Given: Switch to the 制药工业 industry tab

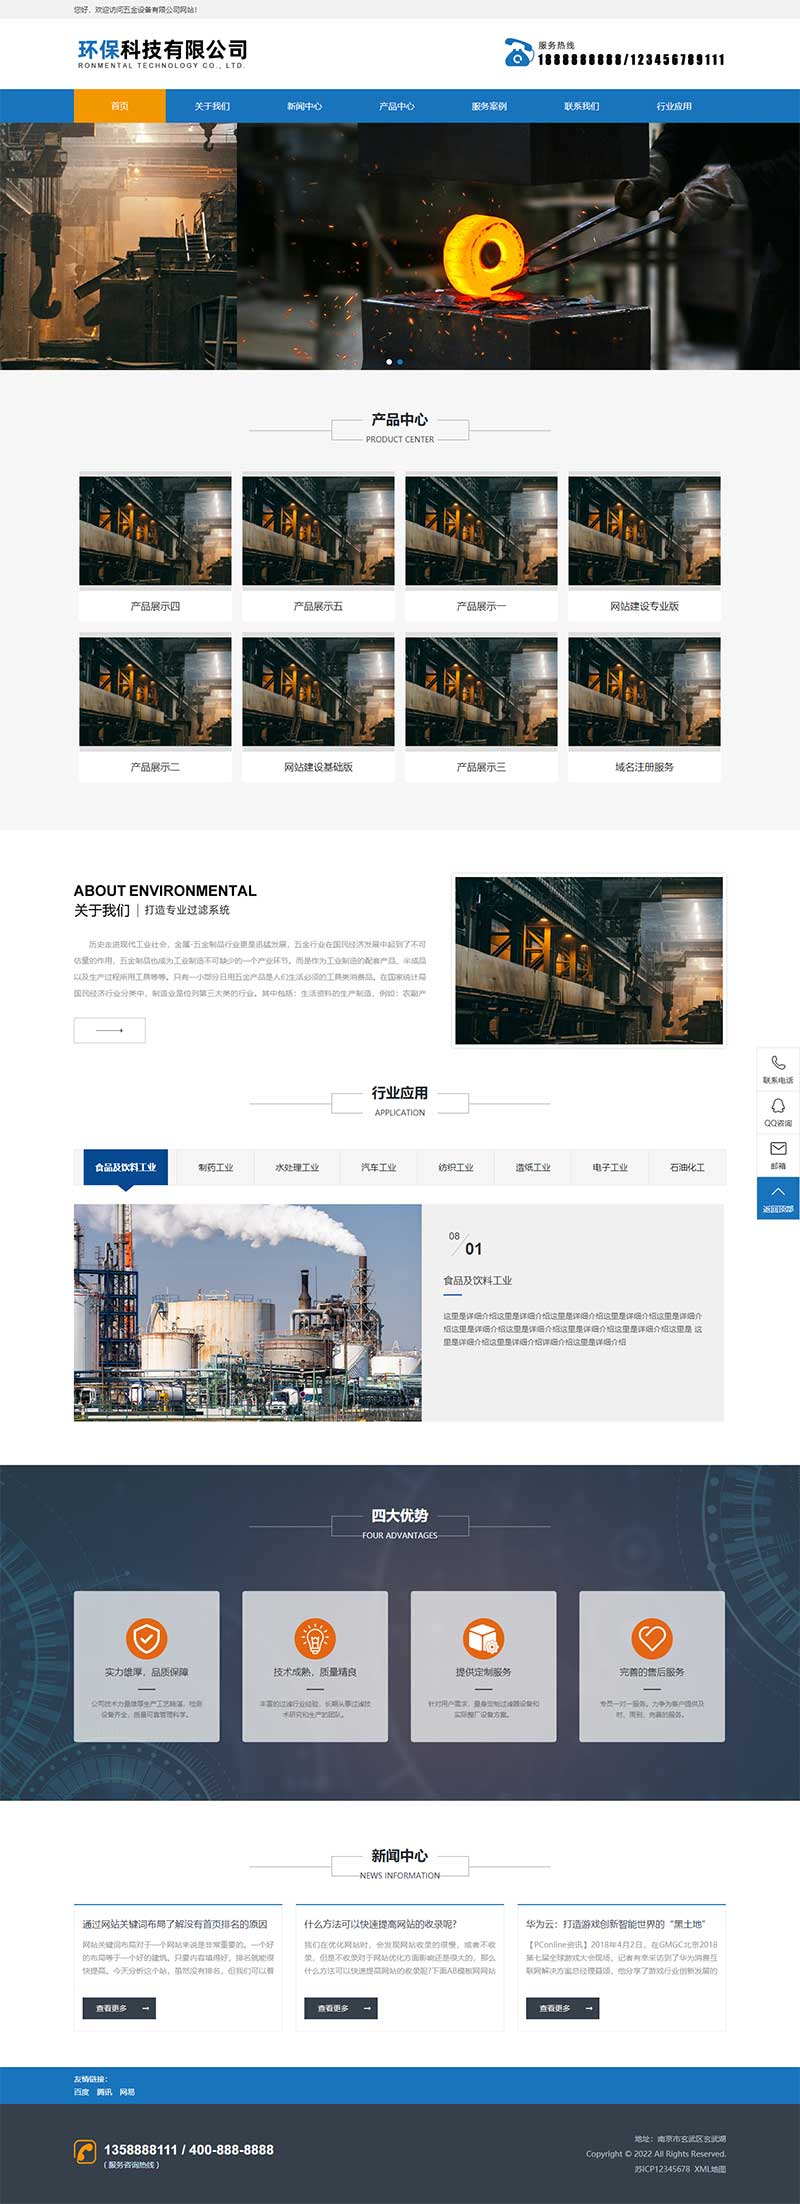Looking at the screenshot, I should click(215, 1167).
